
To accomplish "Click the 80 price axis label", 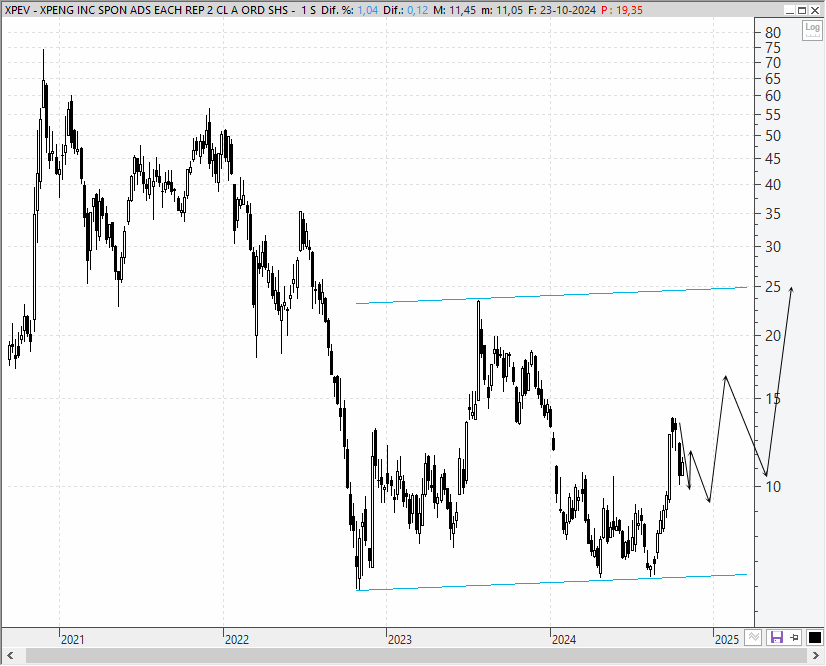I will [x=773, y=33].
